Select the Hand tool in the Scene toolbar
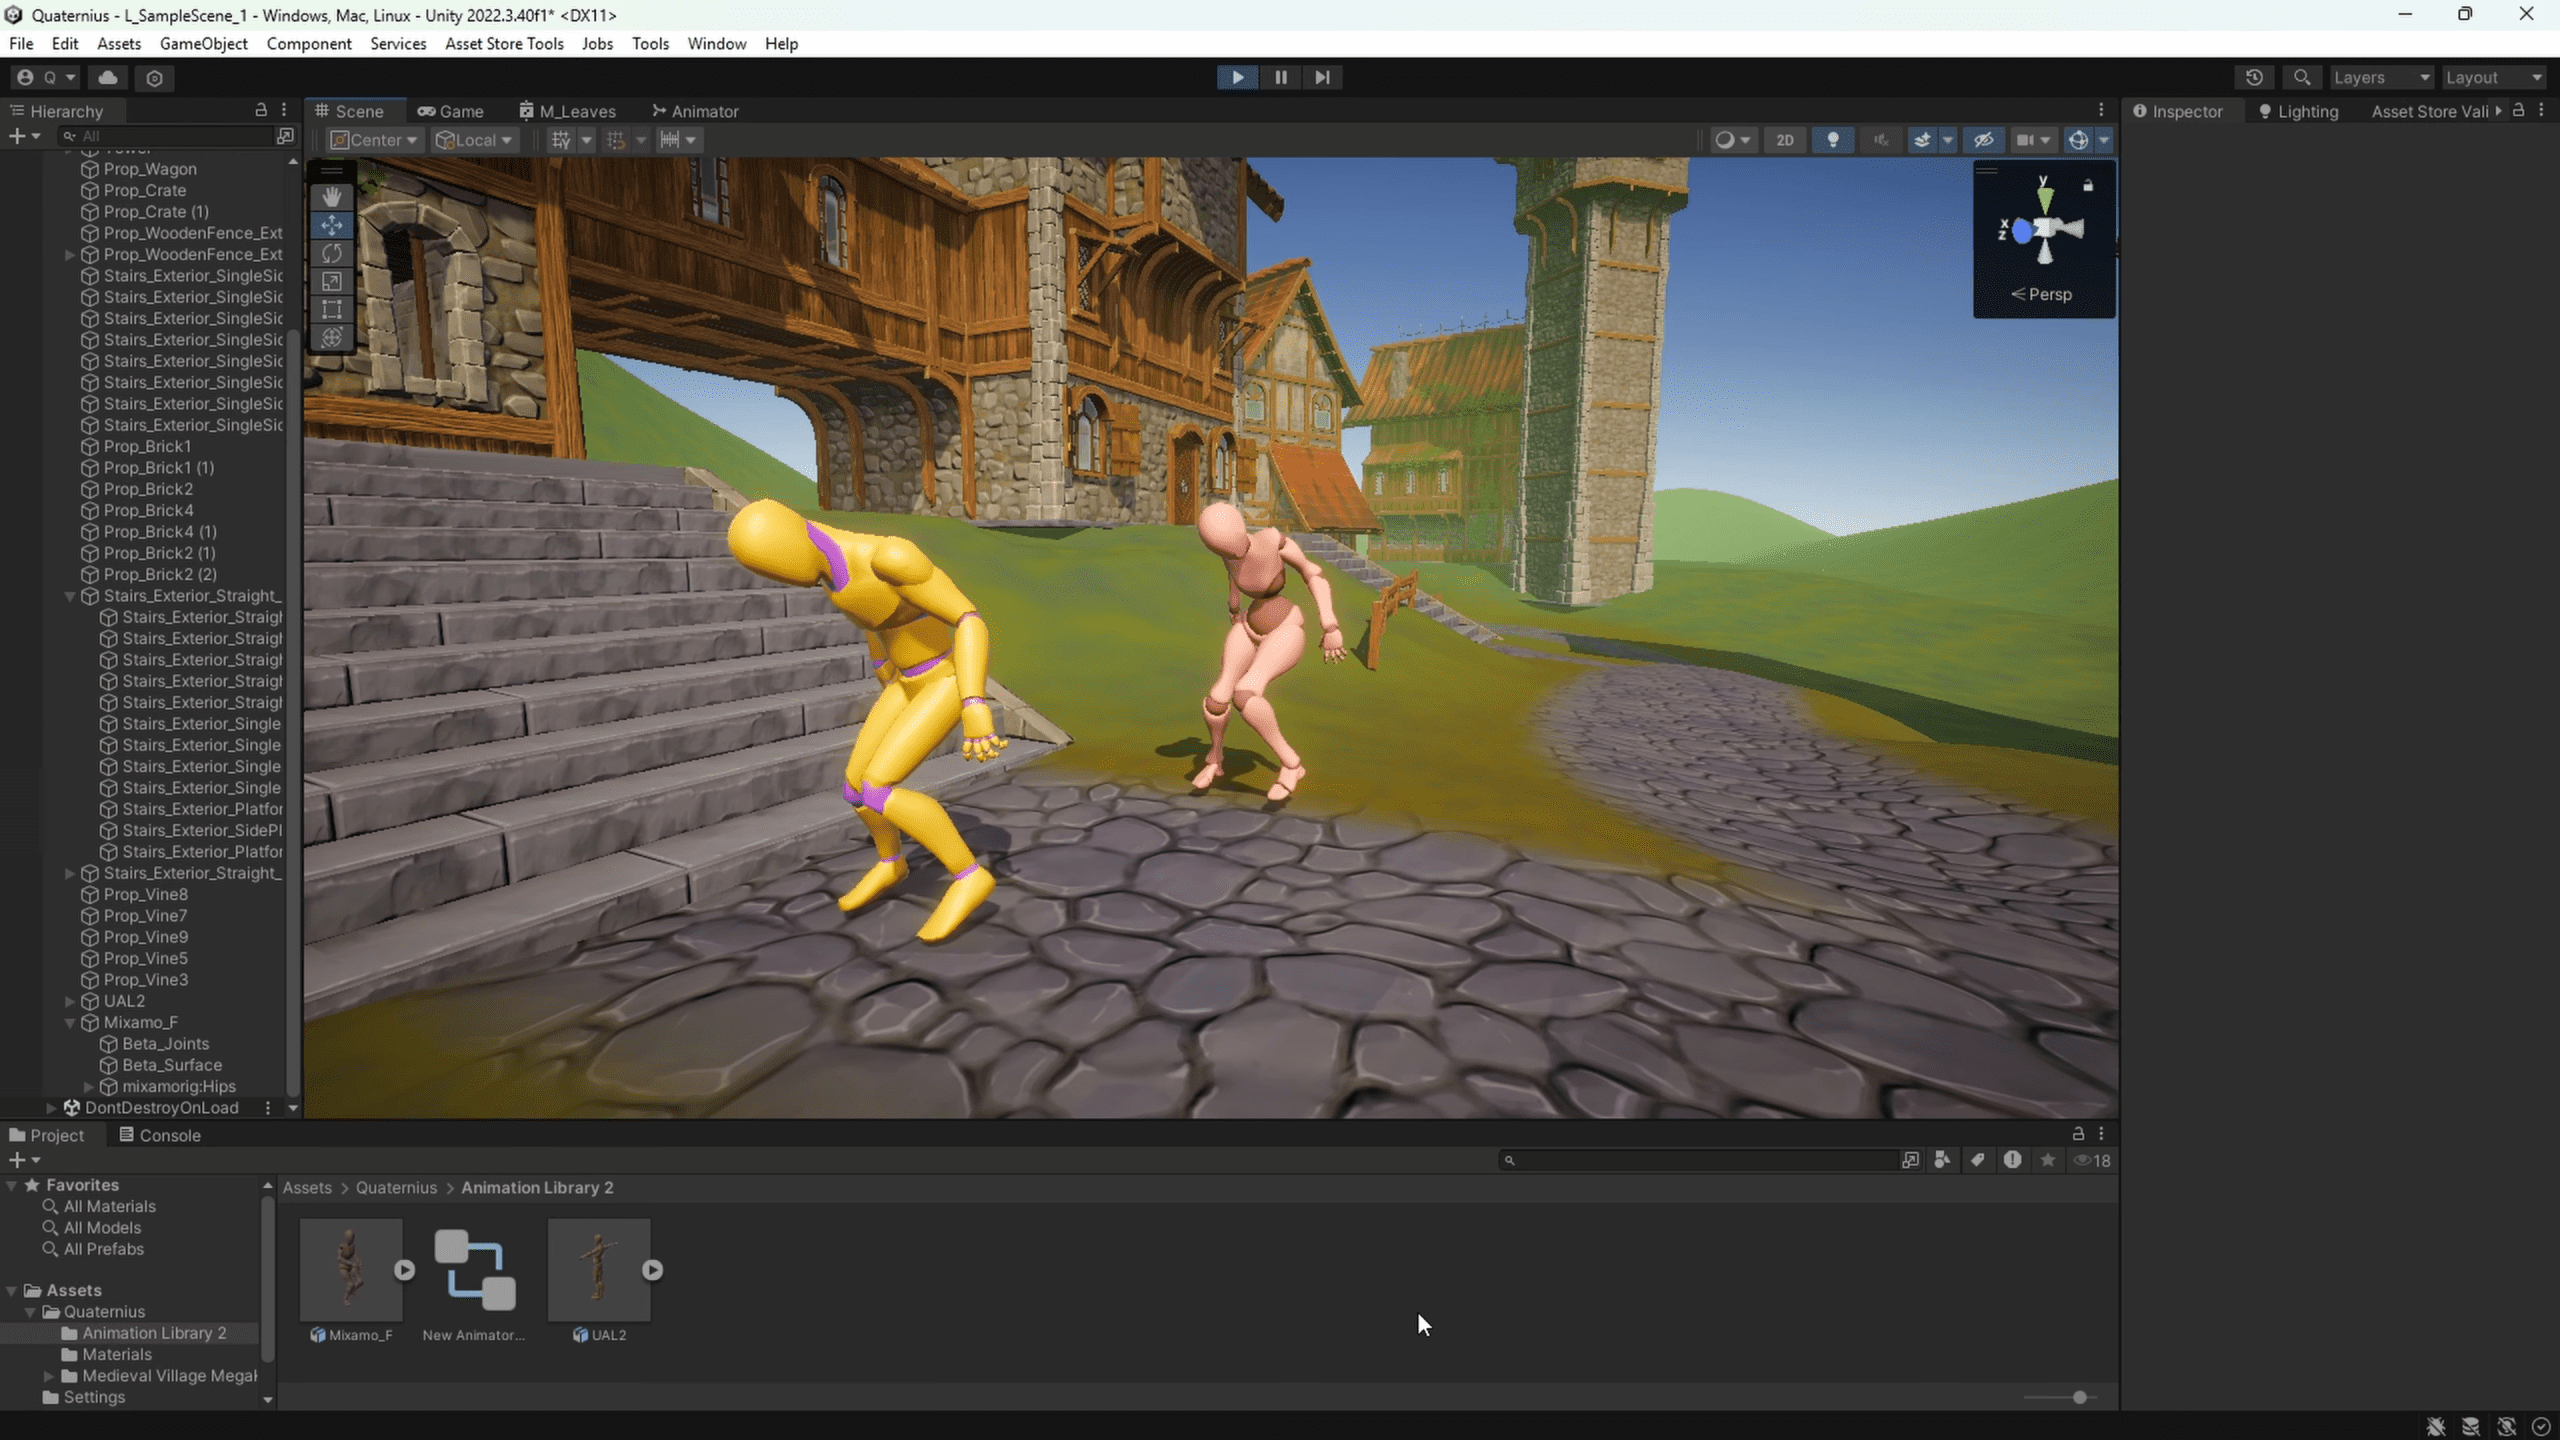This screenshot has width=2560, height=1440. (332, 196)
